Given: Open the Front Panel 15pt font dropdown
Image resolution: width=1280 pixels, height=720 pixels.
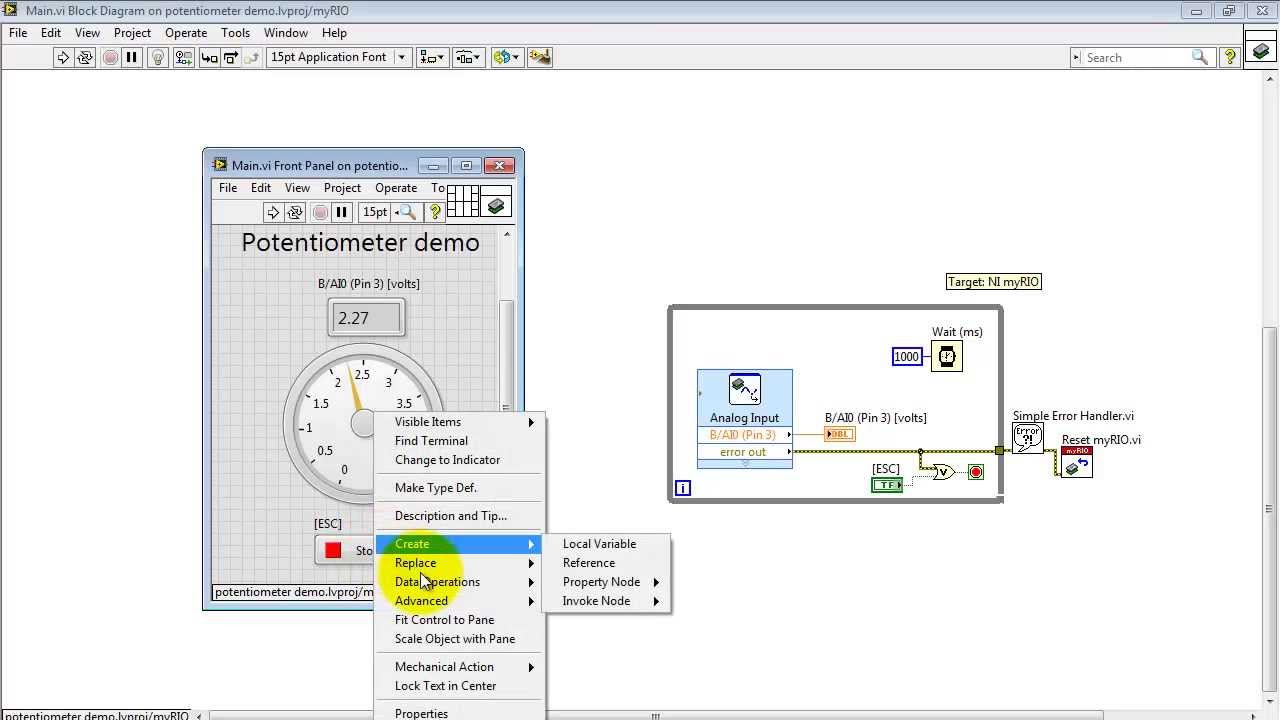Looking at the screenshot, I should 376,212.
